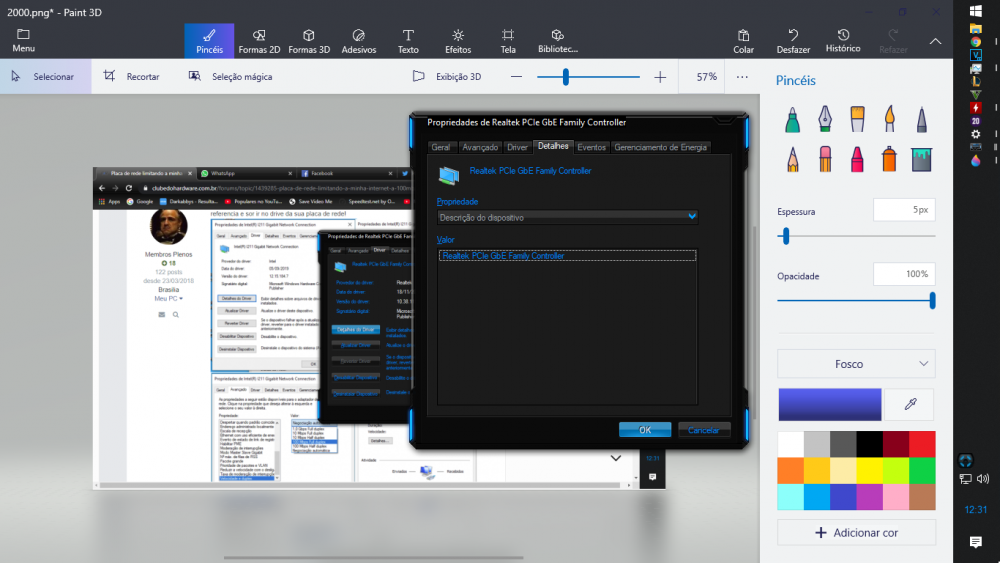Toggle Exibição 3D view
Viewport: 1000px width, 563px height.
click(448, 76)
